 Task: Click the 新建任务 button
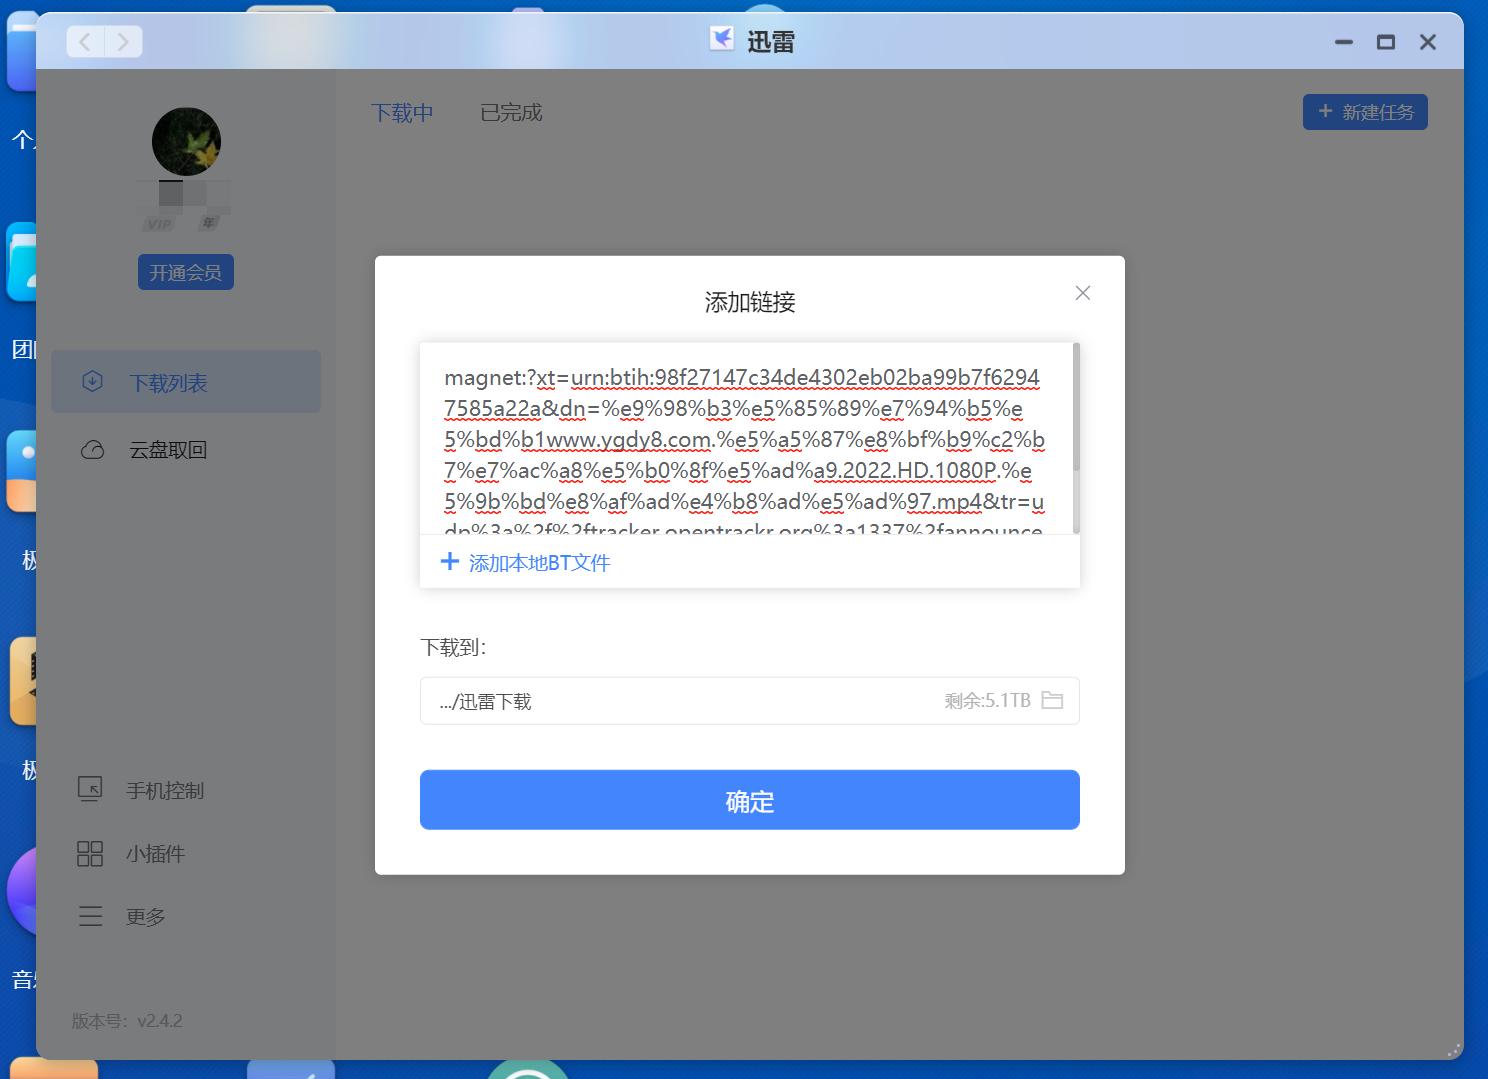(1365, 112)
